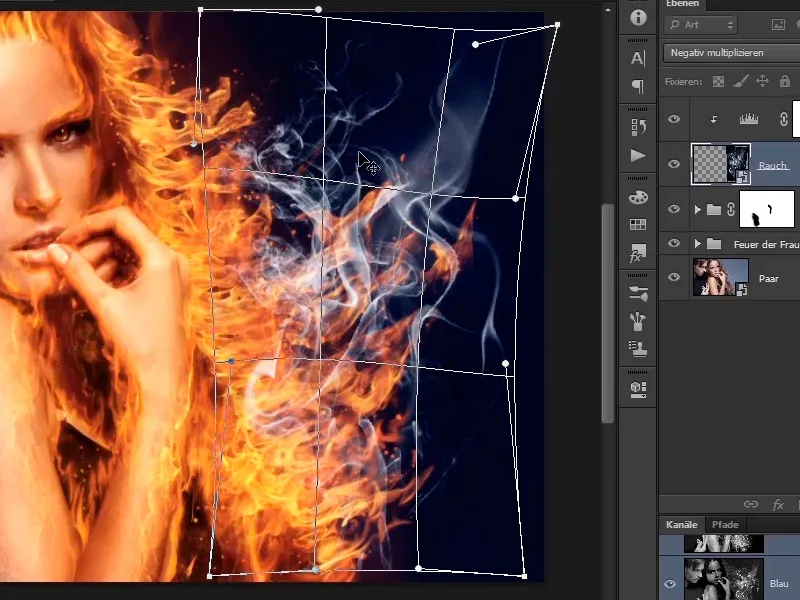Click the top-right warp corner handle
The image size is (800, 600).
click(558, 24)
